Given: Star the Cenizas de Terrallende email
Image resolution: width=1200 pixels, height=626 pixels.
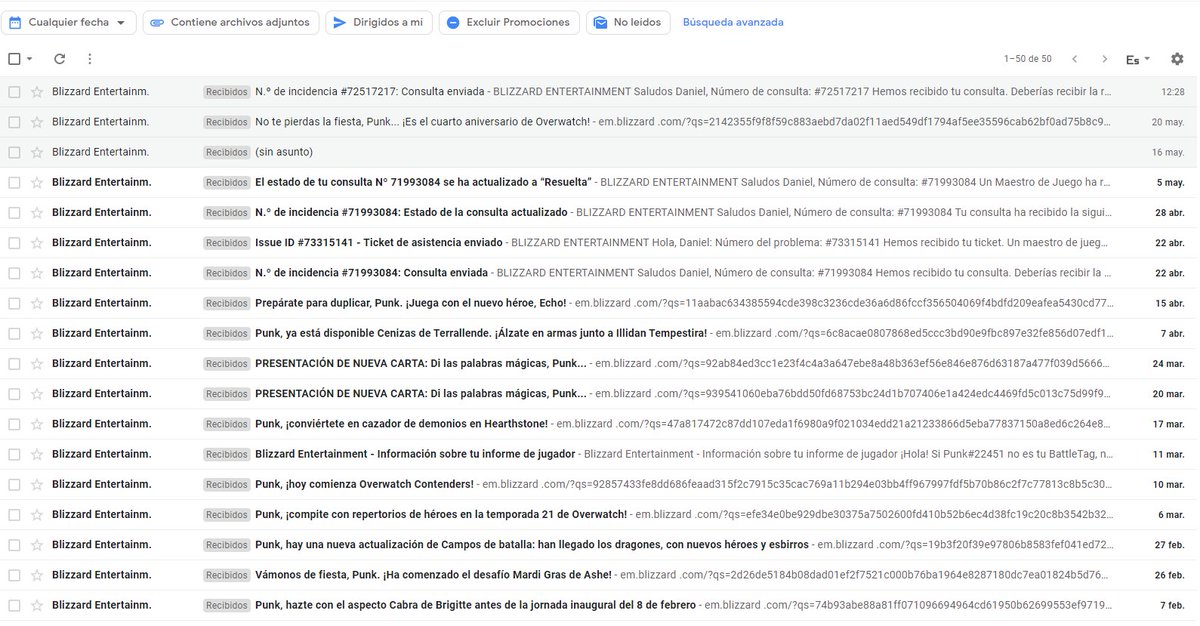Looking at the screenshot, I should [x=37, y=333].
